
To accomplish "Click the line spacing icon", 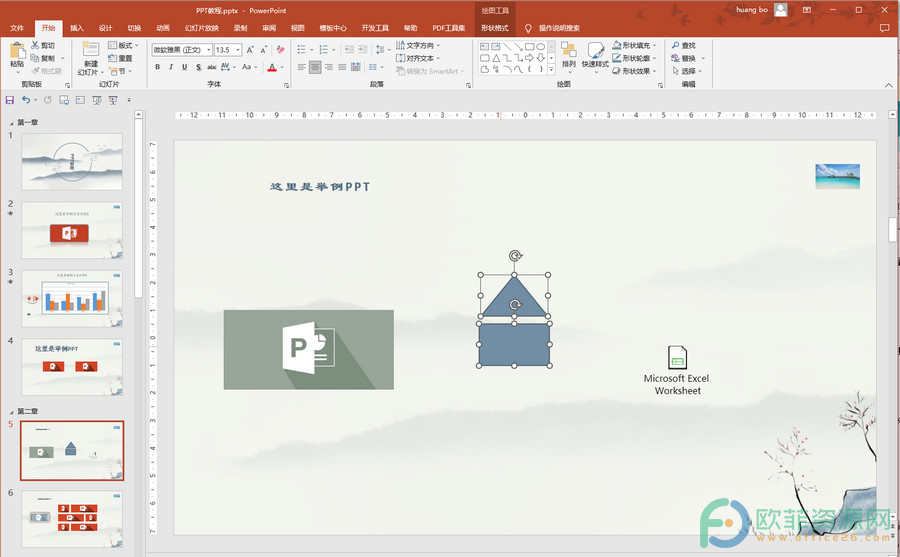I will pyautogui.click(x=380, y=50).
